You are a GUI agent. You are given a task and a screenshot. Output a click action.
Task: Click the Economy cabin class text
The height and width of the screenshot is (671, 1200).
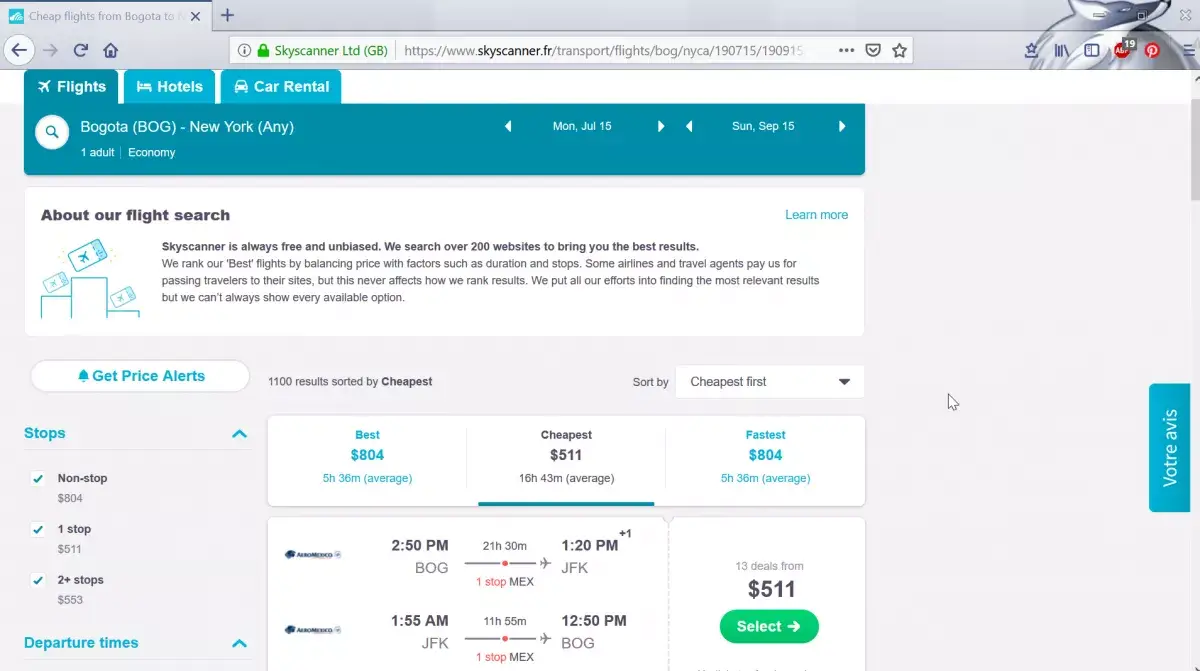[x=152, y=153]
